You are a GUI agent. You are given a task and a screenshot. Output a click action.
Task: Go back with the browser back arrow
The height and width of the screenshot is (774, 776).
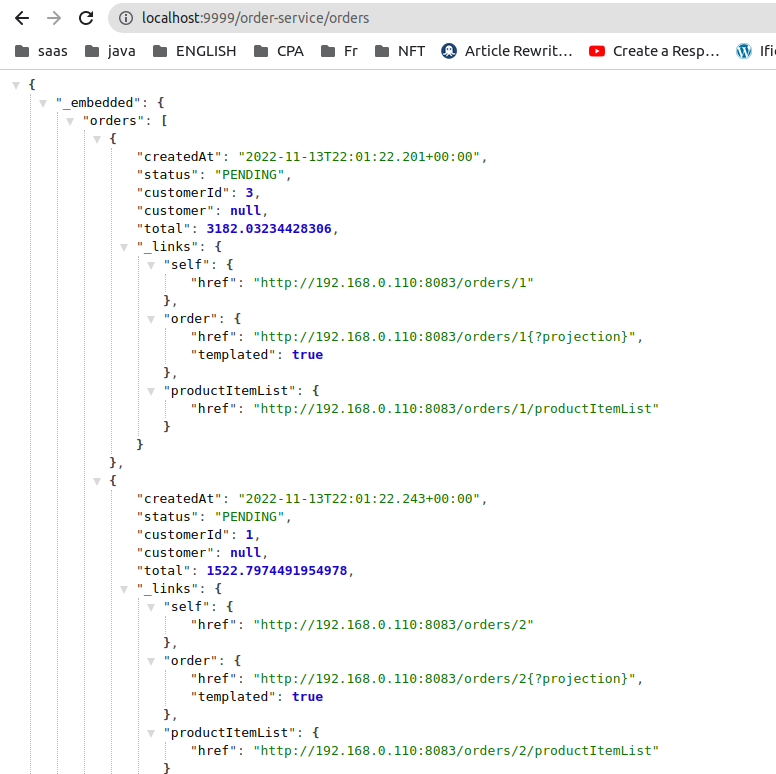coord(22,18)
